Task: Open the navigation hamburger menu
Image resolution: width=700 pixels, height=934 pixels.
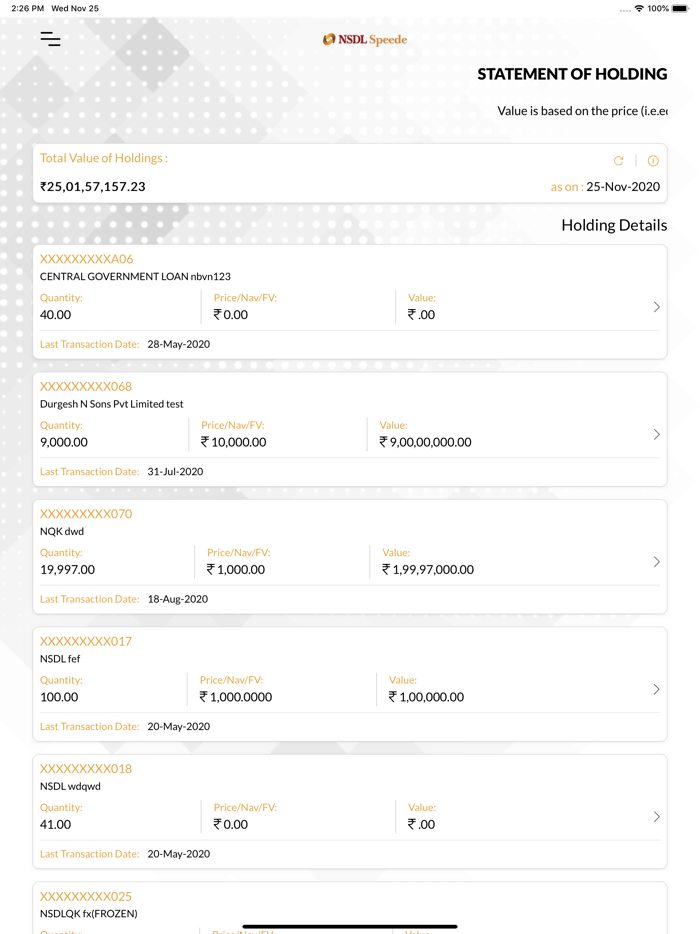Action: pos(49,39)
